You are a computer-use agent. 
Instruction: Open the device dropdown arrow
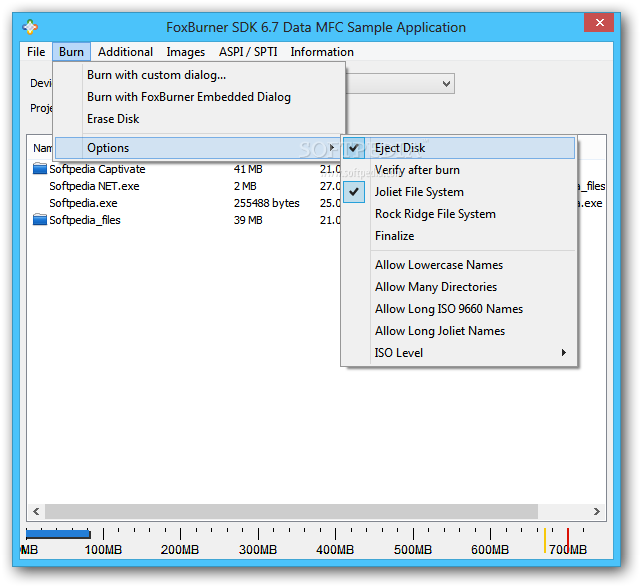click(446, 84)
